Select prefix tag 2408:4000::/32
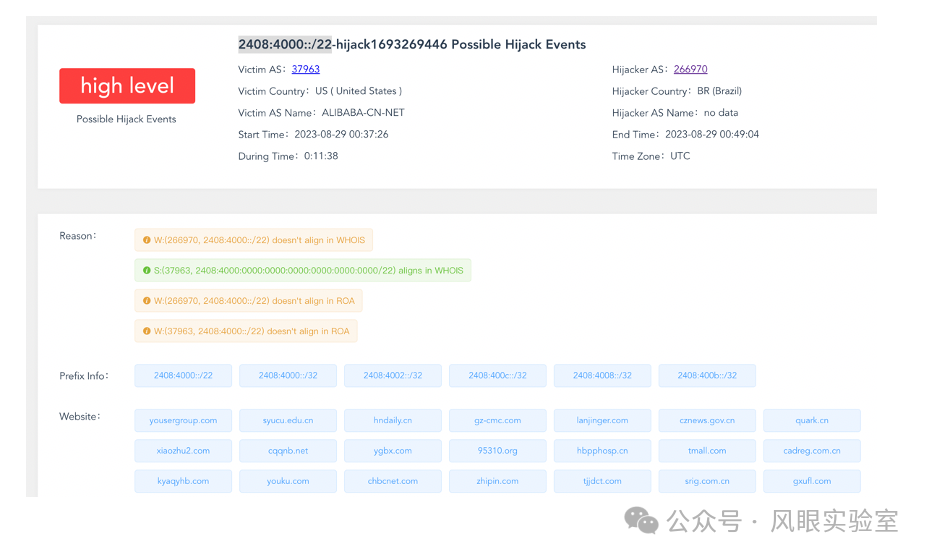 (x=288, y=376)
